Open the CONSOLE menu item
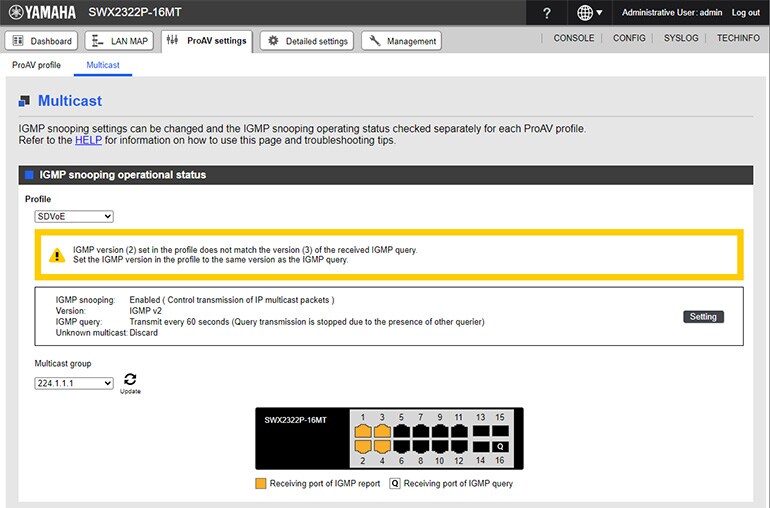 coord(574,38)
